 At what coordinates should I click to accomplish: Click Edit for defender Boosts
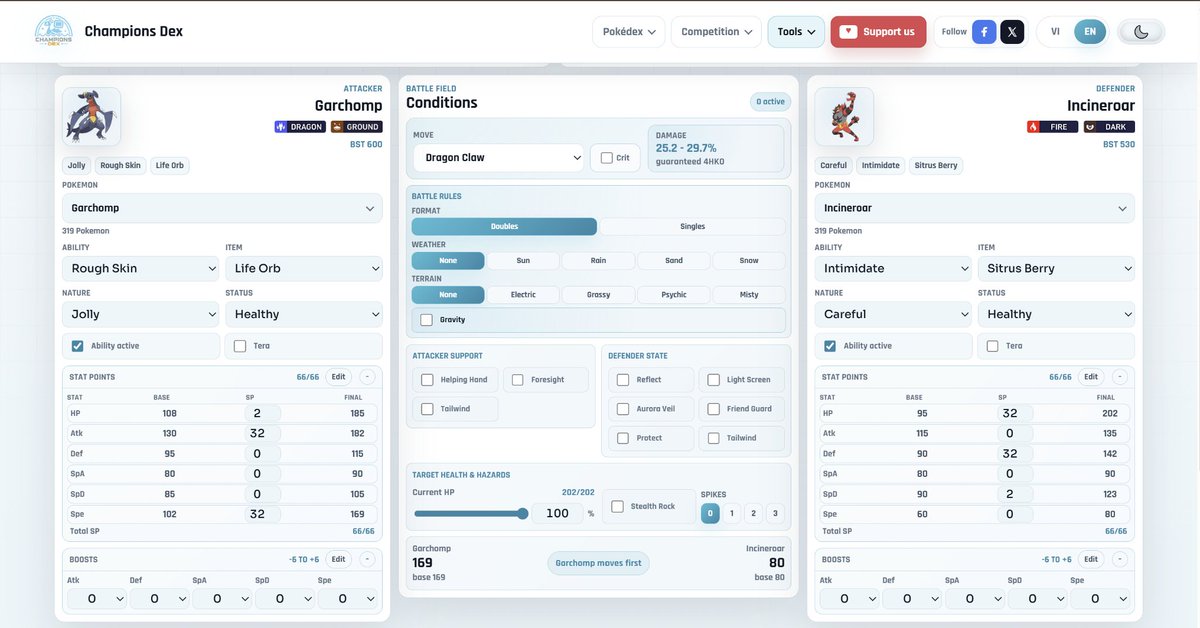1091,559
